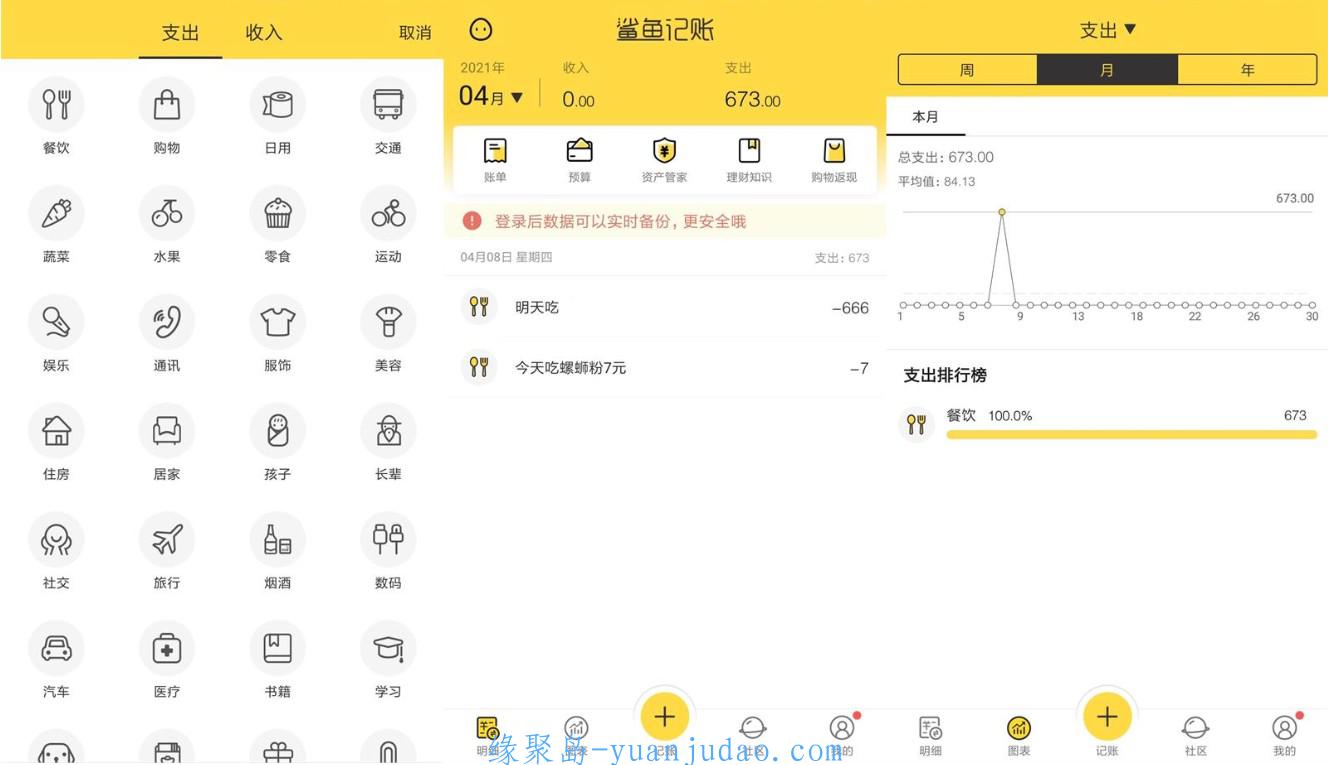Open 我的 tab on chart screen

[x=1285, y=735]
